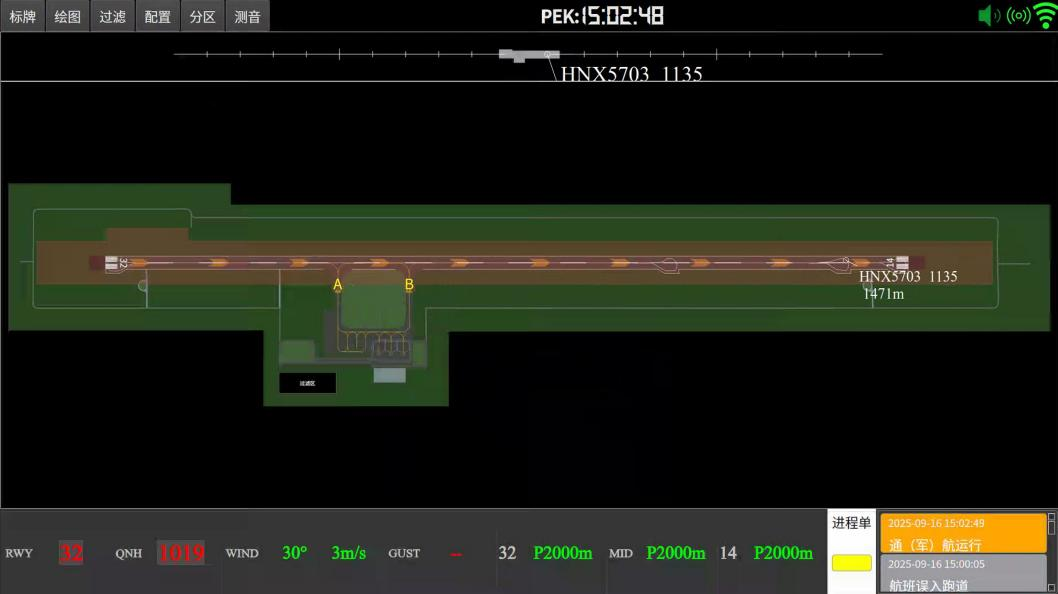The width and height of the screenshot is (1058, 594).
Task: Open the 标牌 menu
Action: pos(23,16)
